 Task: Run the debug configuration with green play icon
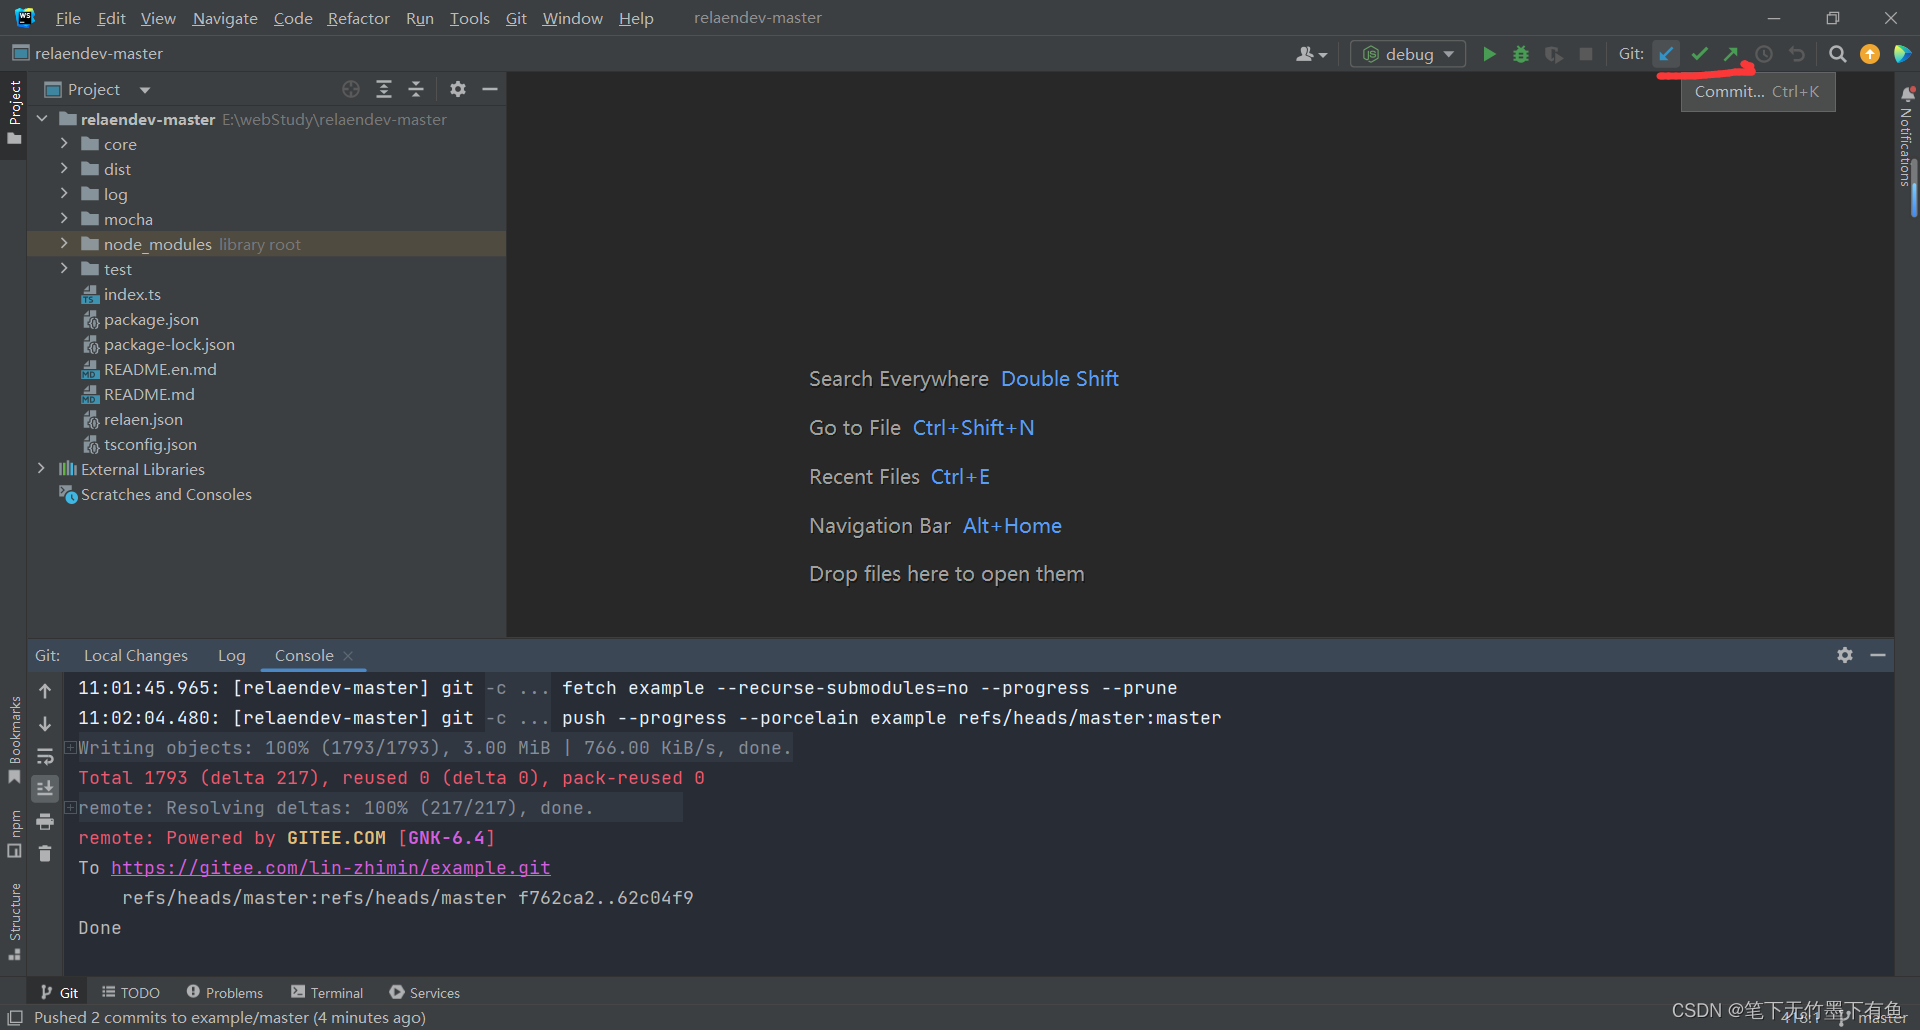[1489, 54]
